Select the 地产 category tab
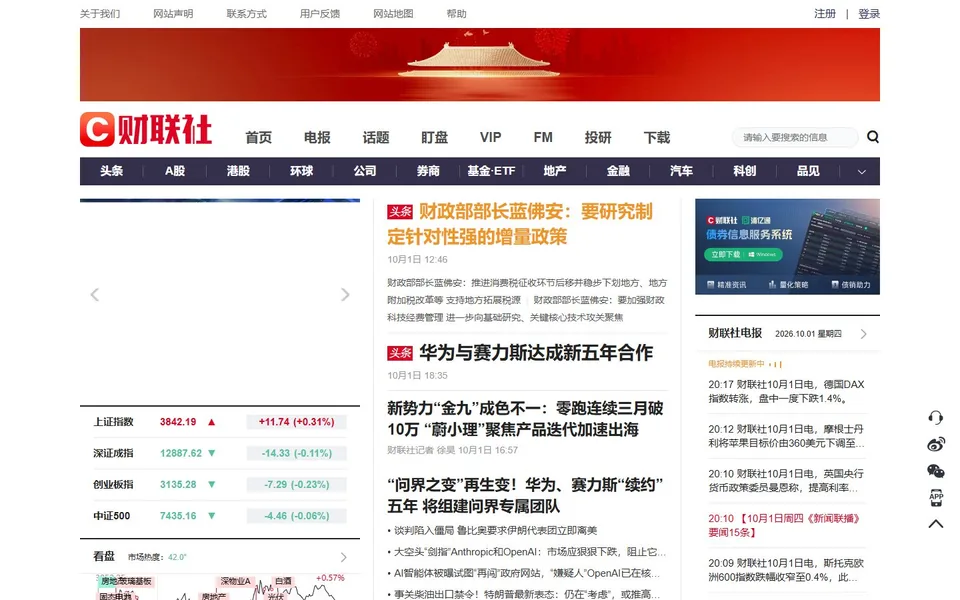 pos(555,171)
